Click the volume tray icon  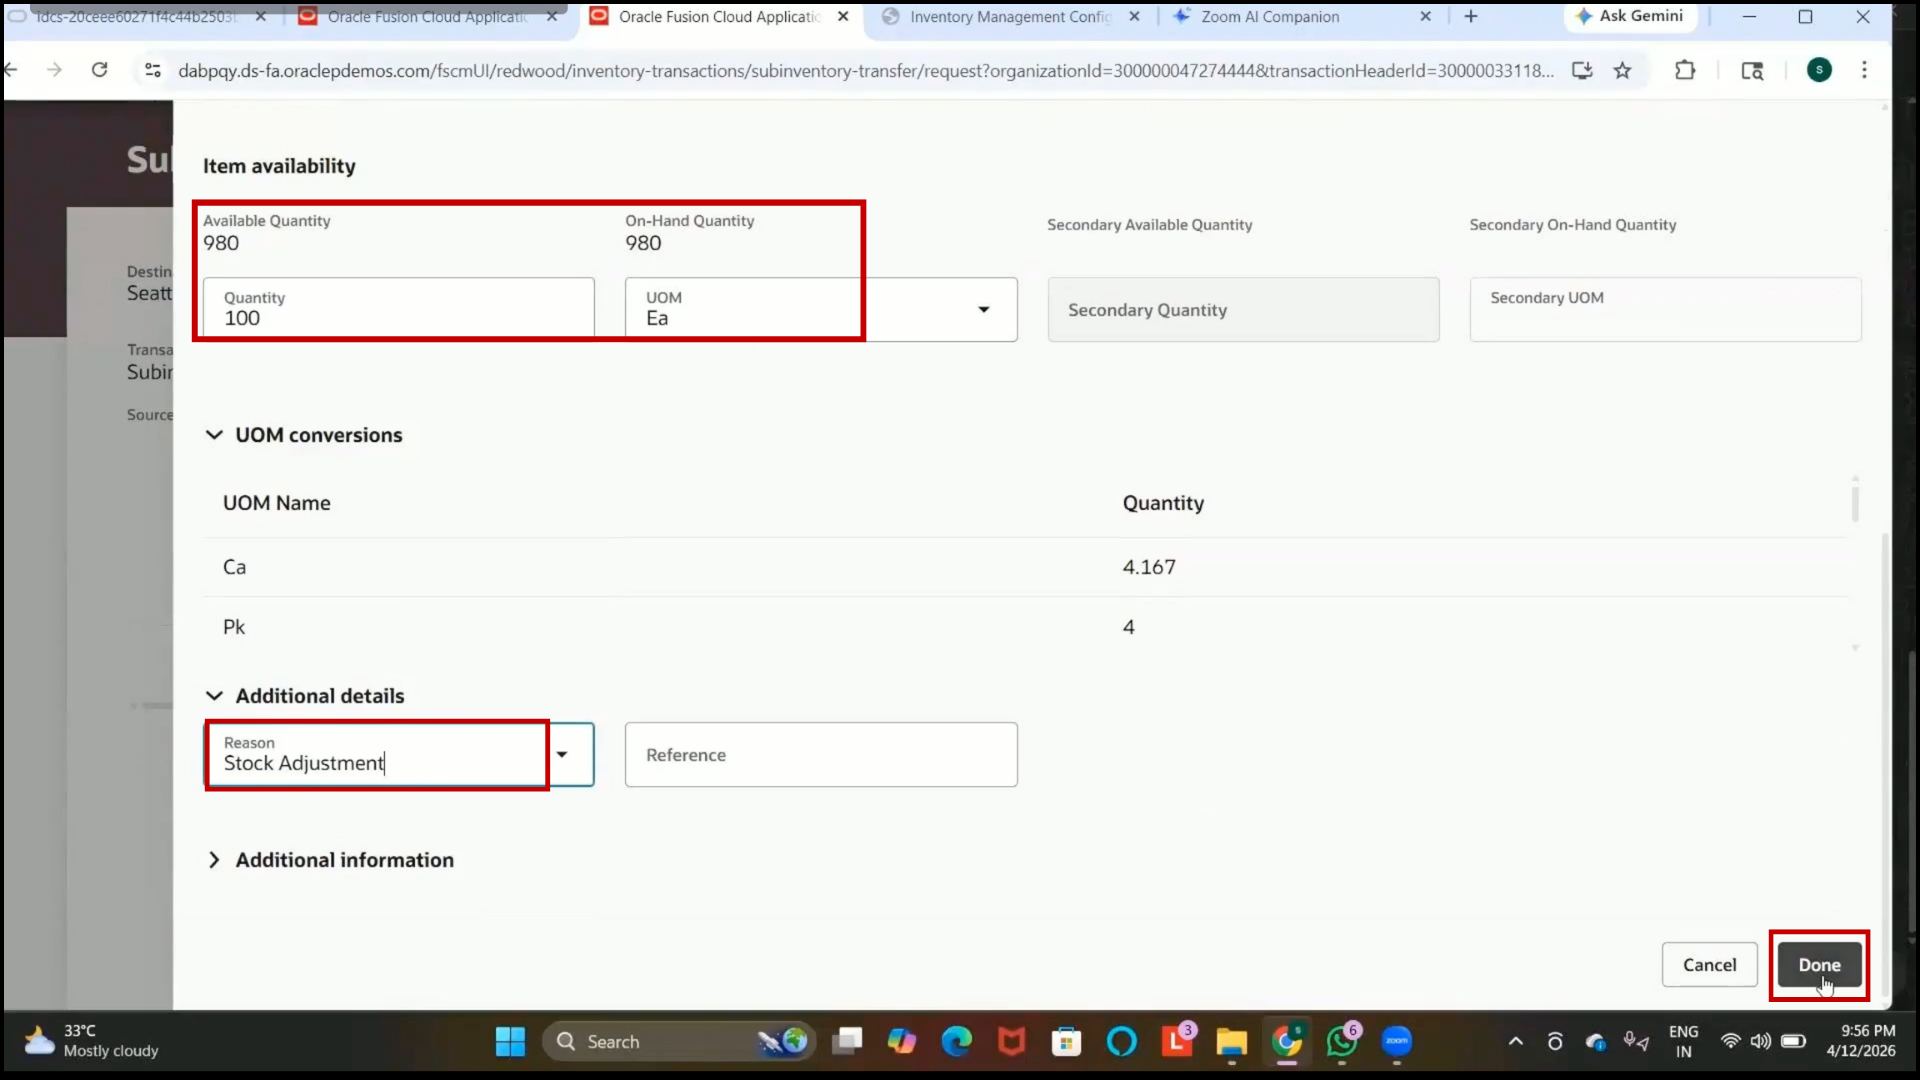(x=1761, y=1041)
